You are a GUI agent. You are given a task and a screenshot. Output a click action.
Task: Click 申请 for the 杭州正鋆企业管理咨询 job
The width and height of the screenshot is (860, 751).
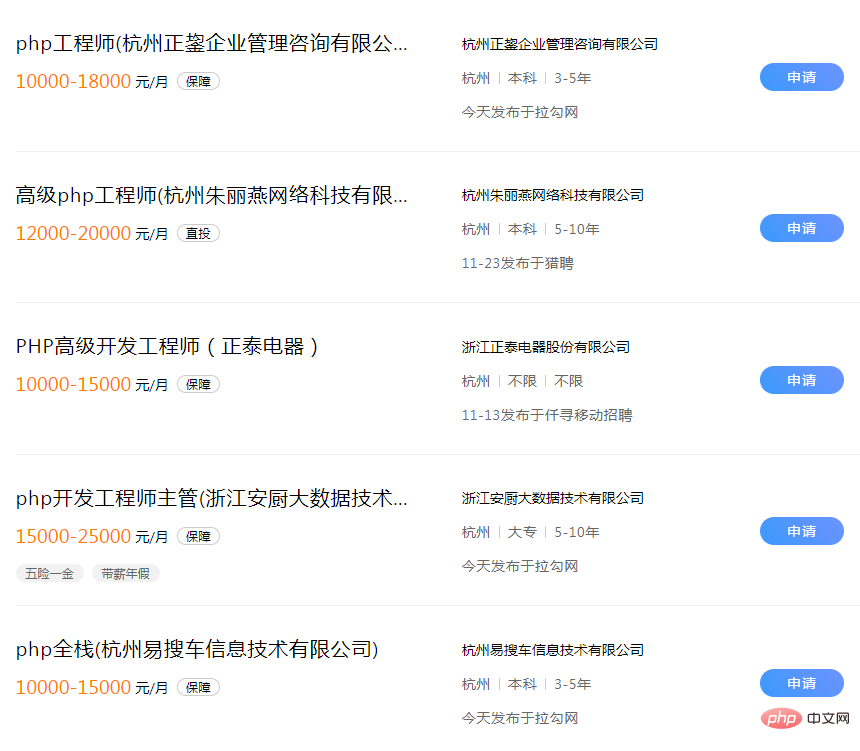point(801,77)
